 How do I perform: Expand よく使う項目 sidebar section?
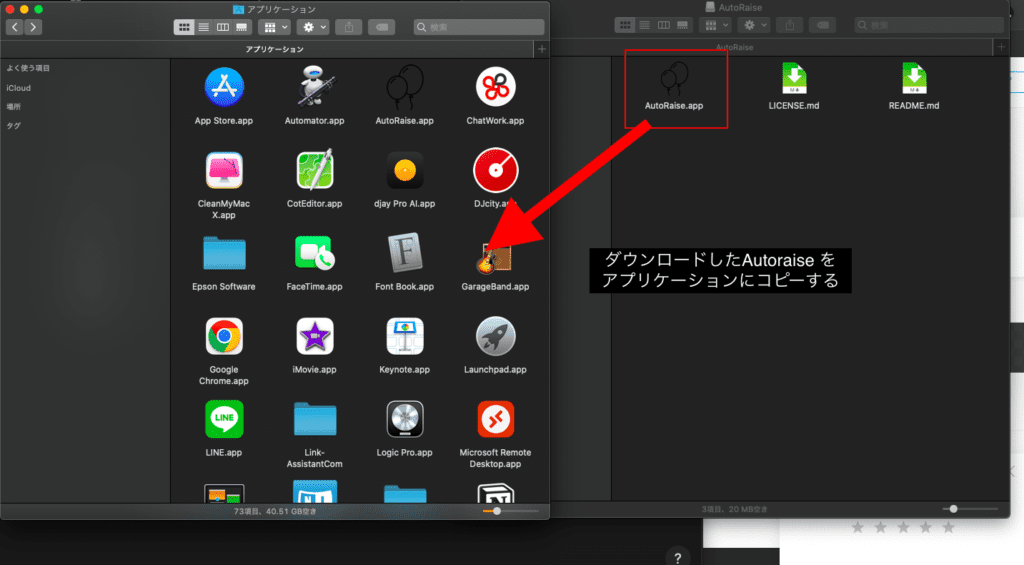point(28,68)
